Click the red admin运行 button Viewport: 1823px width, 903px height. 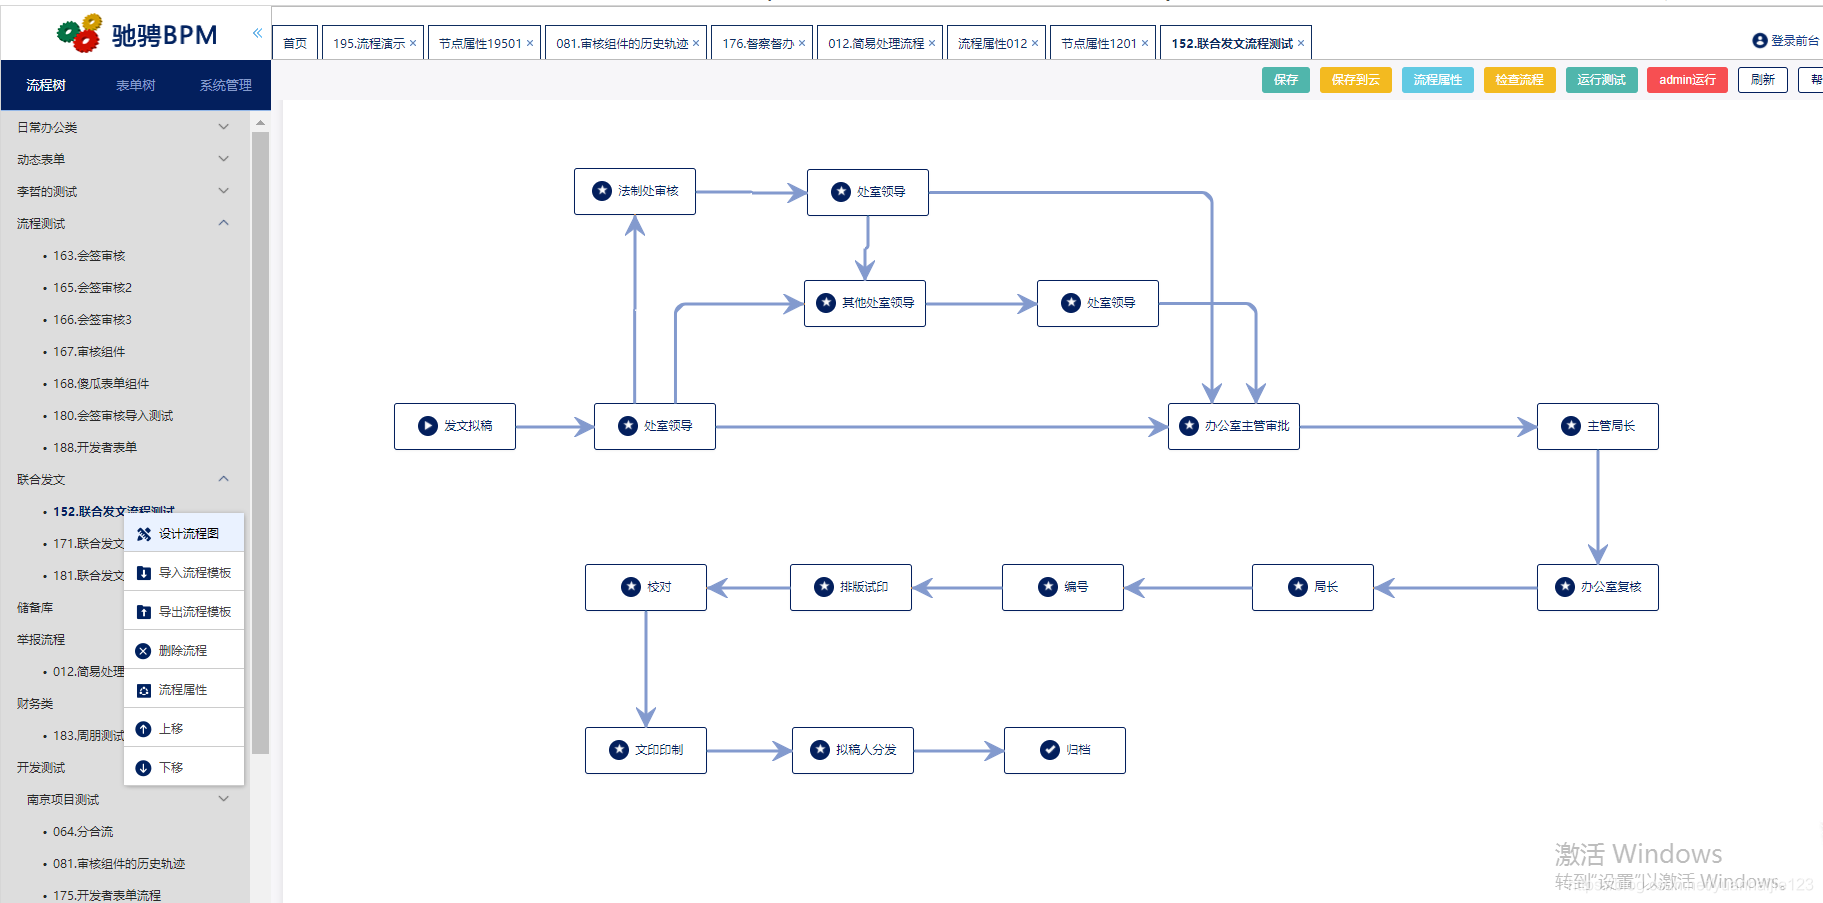(1687, 80)
